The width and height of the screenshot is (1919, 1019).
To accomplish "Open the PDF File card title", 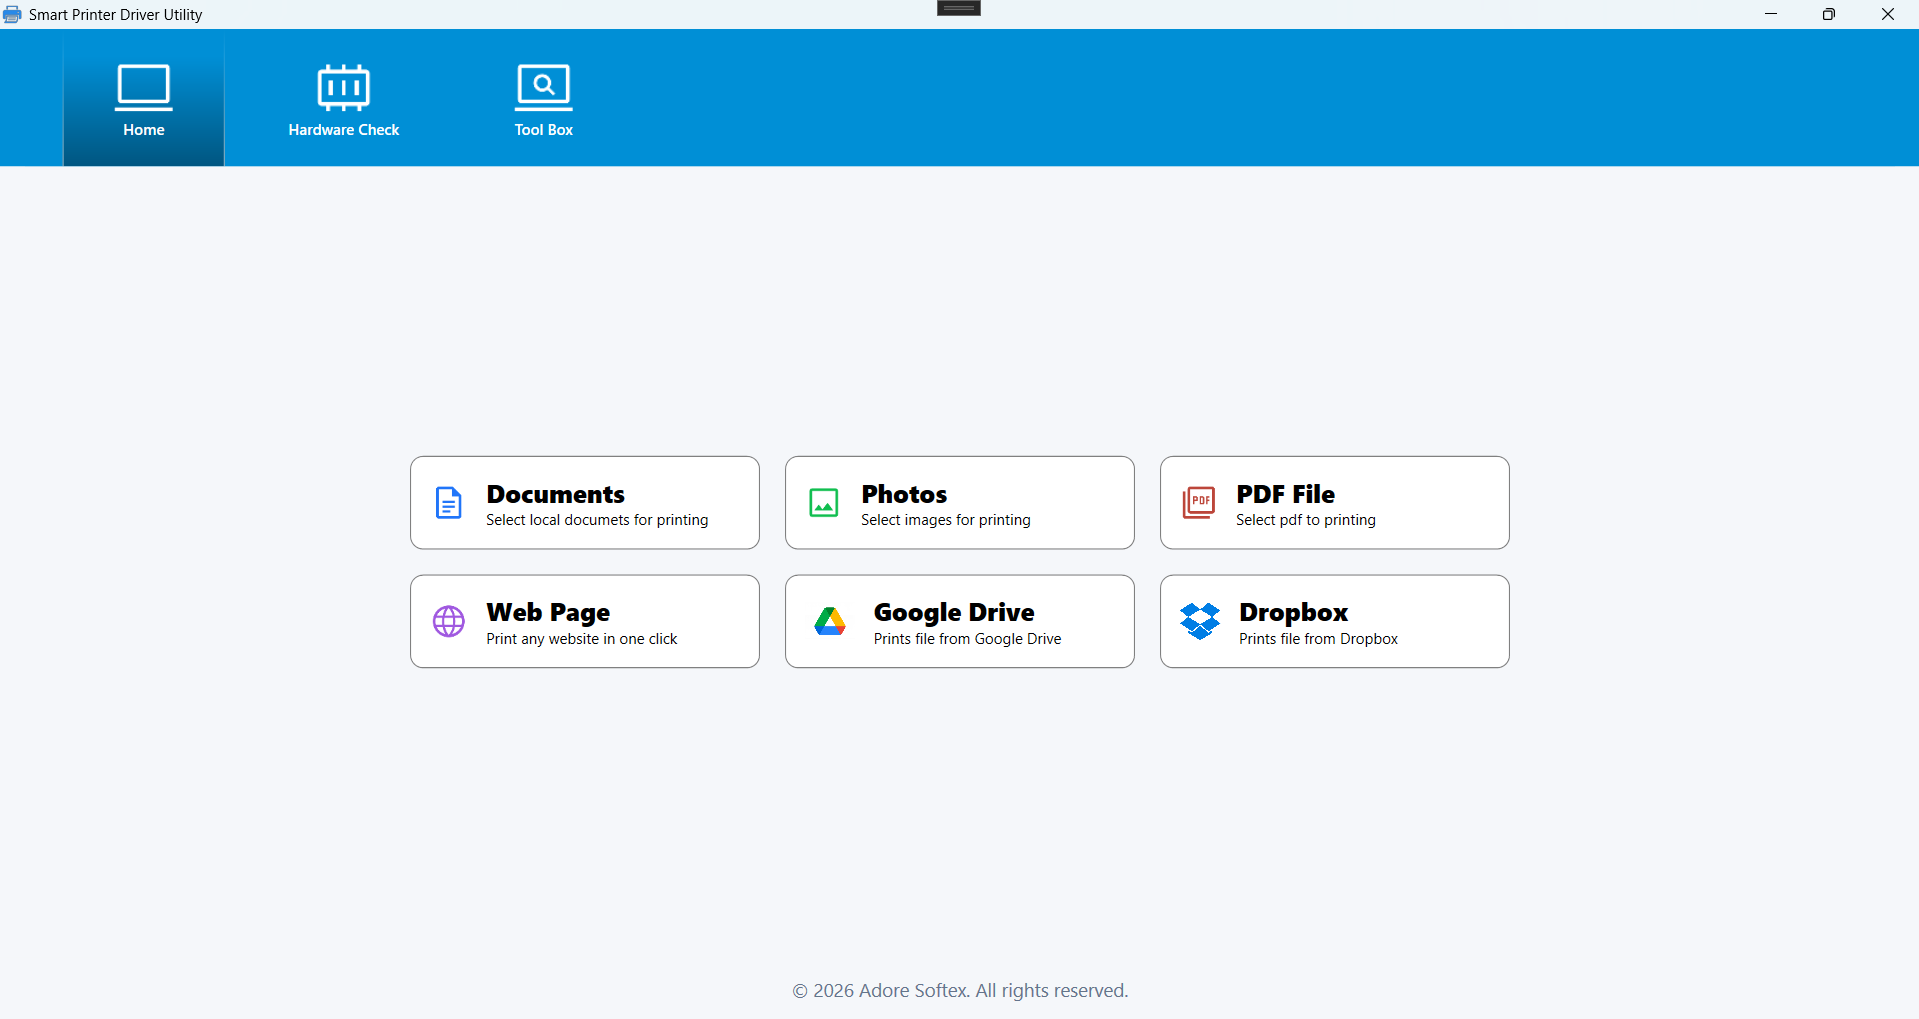I will pos(1286,494).
